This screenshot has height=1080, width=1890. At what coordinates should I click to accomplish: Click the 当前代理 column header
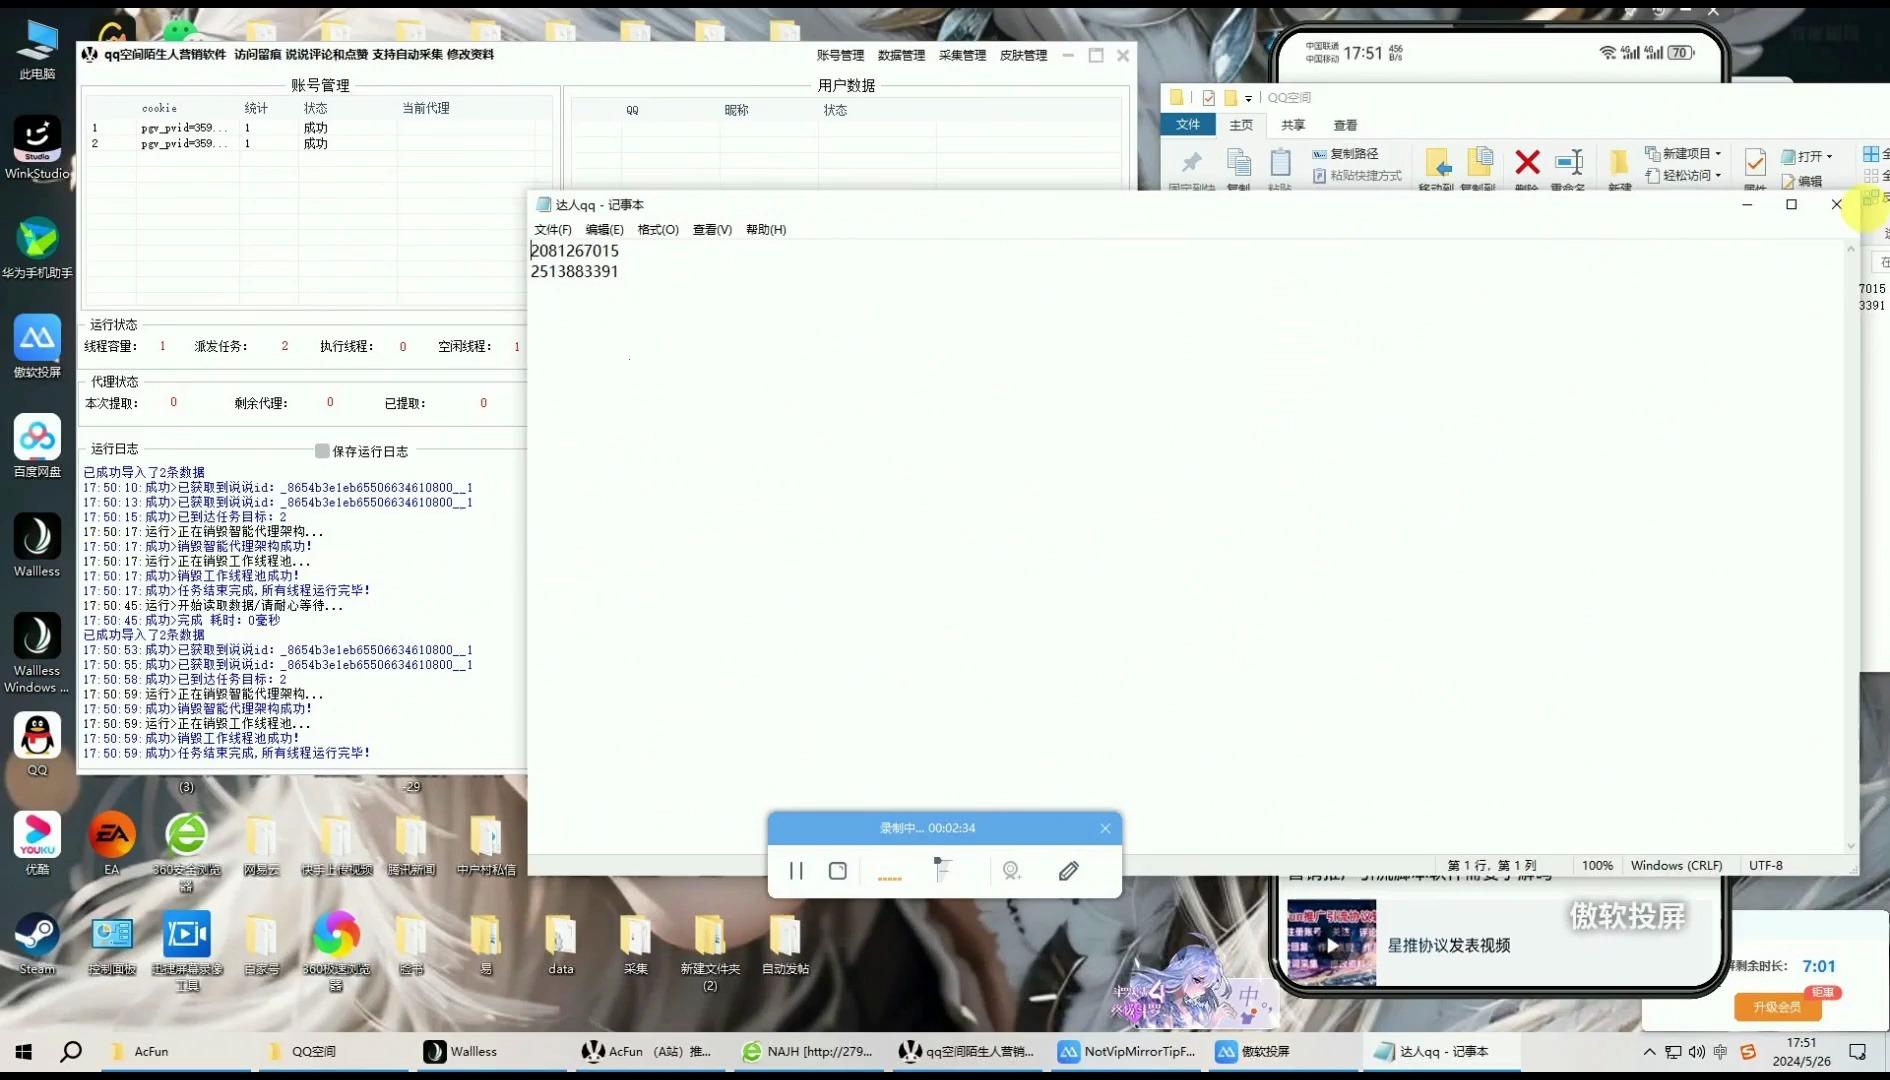point(426,108)
